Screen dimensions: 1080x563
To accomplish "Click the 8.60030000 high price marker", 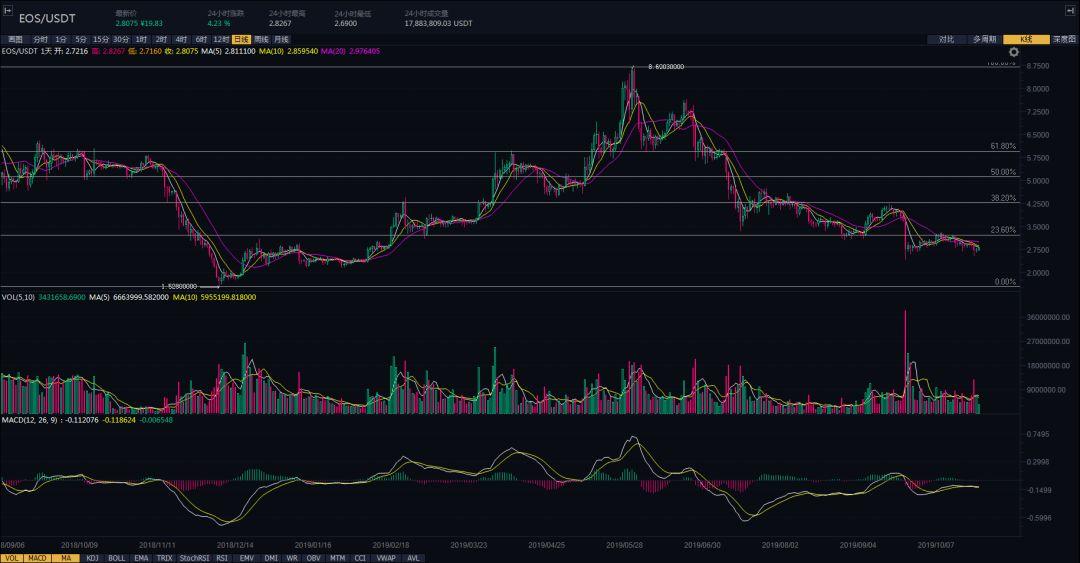I will (666, 67).
